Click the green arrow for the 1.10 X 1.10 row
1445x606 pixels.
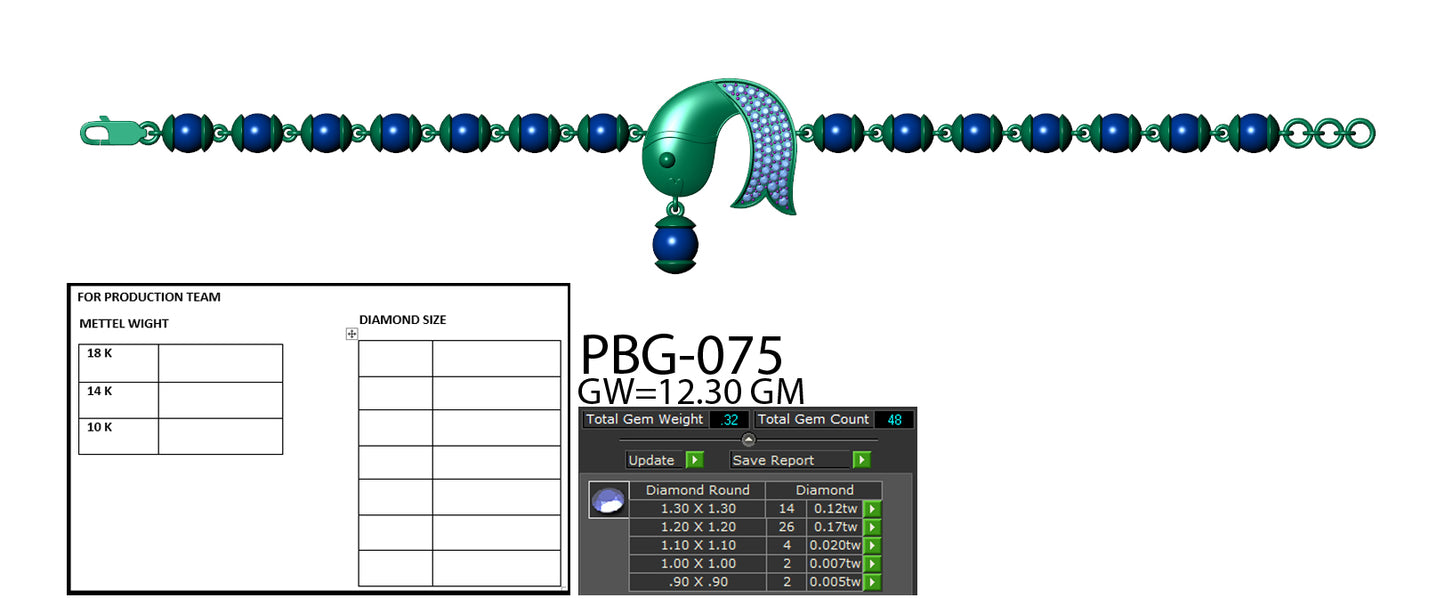(x=870, y=545)
